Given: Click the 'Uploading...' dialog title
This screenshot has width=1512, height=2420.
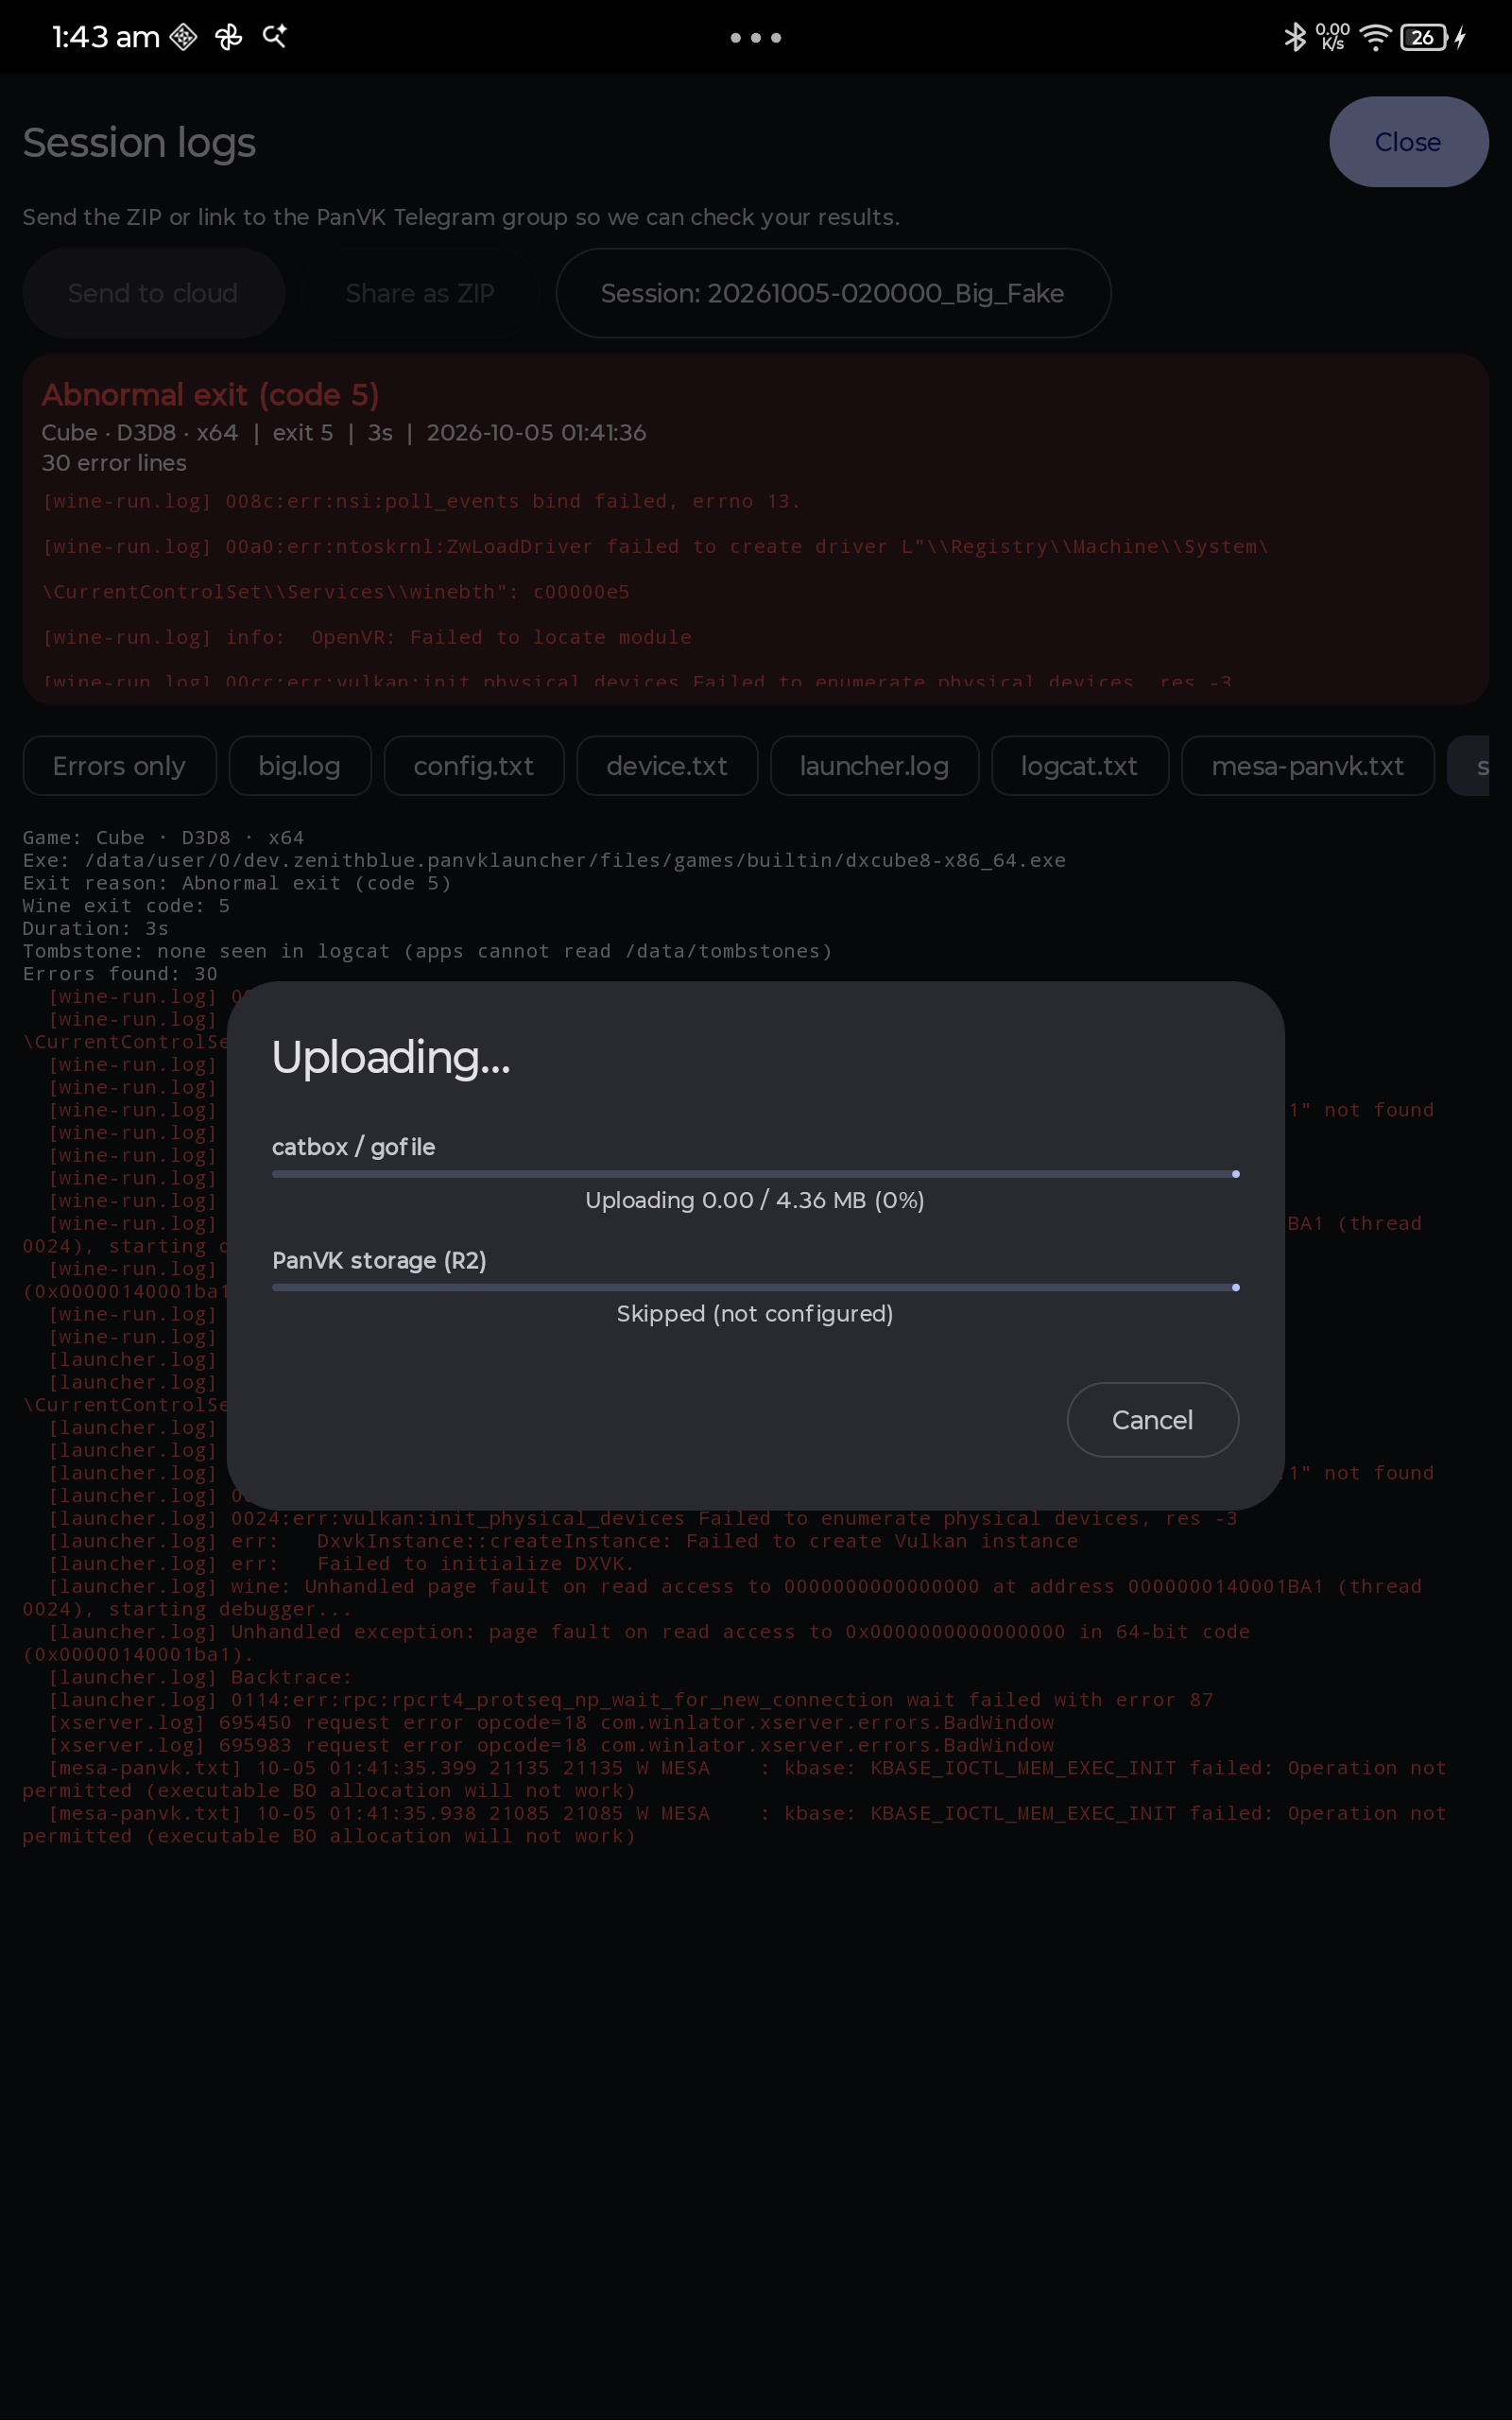Looking at the screenshot, I should tap(391, 1057).
